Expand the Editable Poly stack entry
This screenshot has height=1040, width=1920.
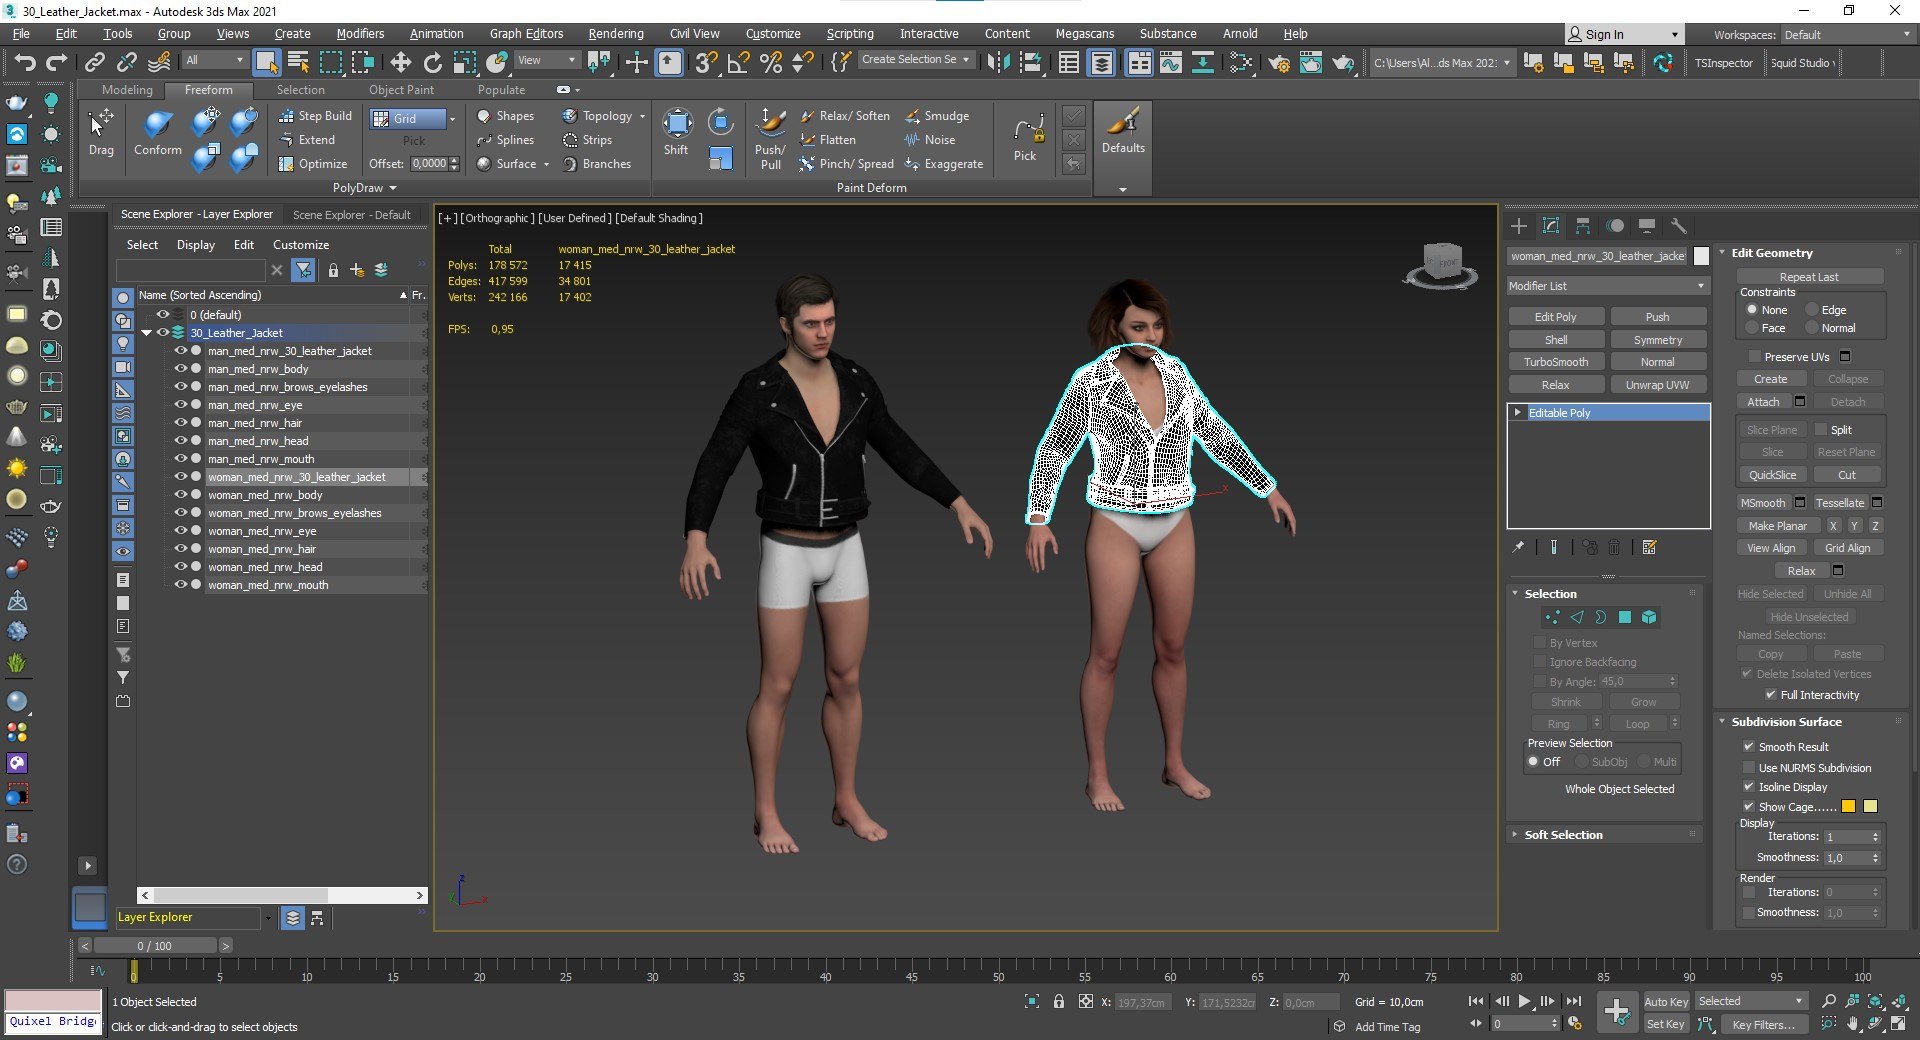1518,413
